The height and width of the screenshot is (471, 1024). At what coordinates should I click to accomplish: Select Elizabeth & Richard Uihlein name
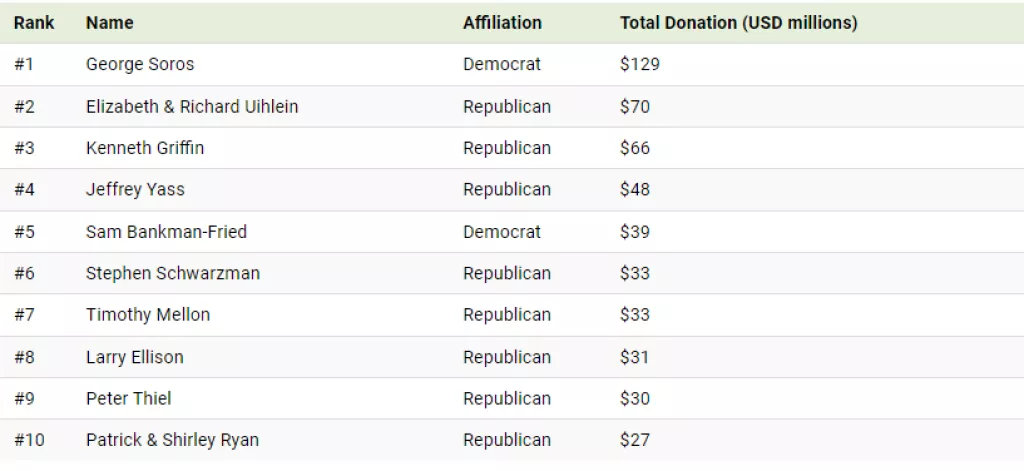click(192, 106)
